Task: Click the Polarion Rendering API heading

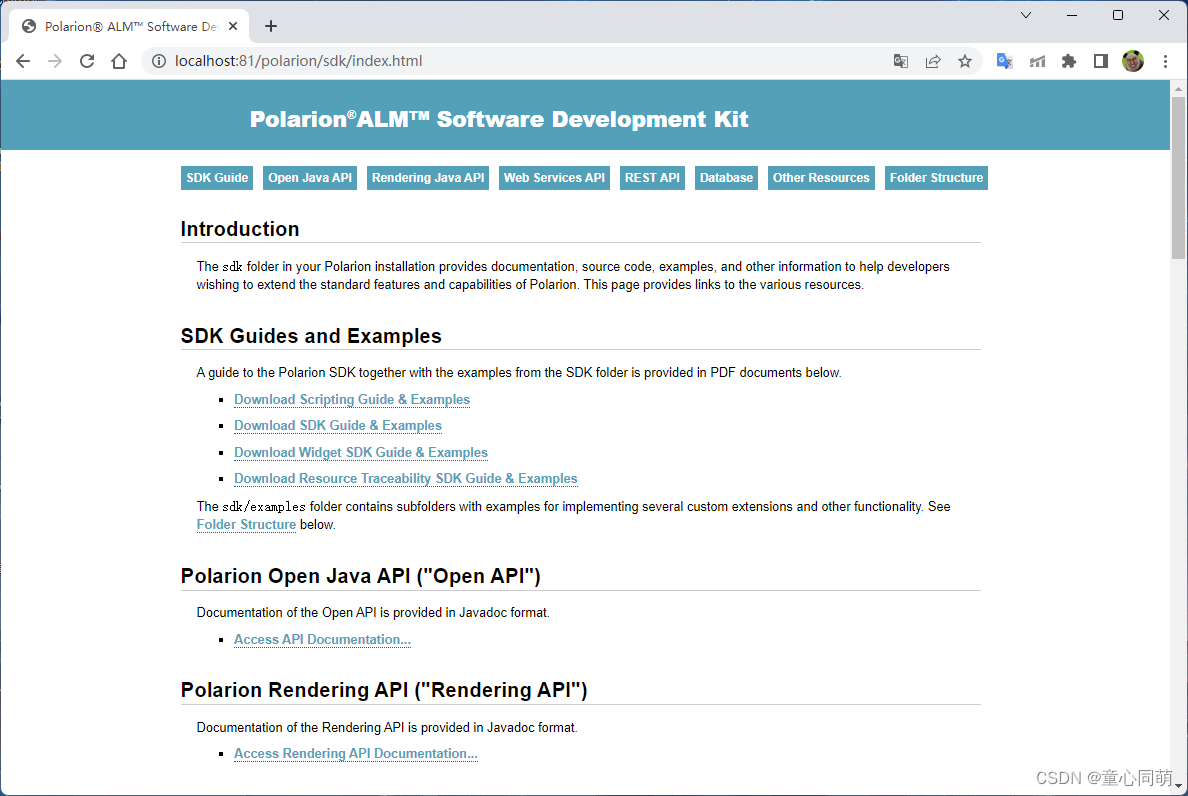Action: 384,690
